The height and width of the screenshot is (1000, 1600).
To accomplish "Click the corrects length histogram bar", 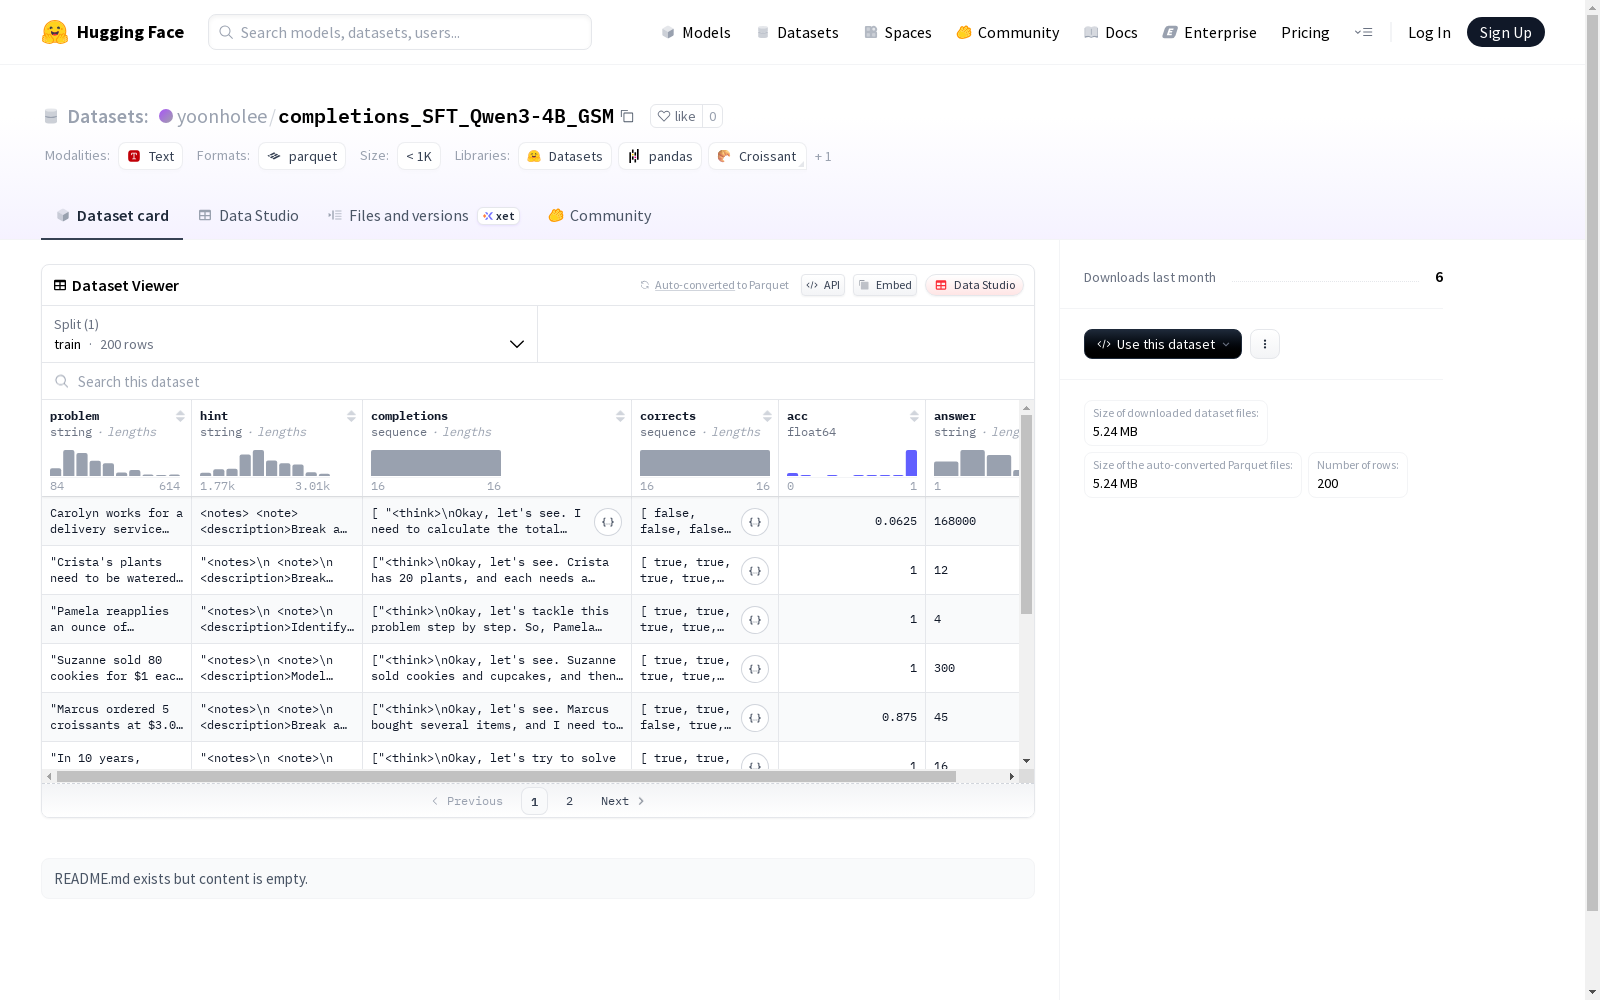I will [x=705, y=463].
